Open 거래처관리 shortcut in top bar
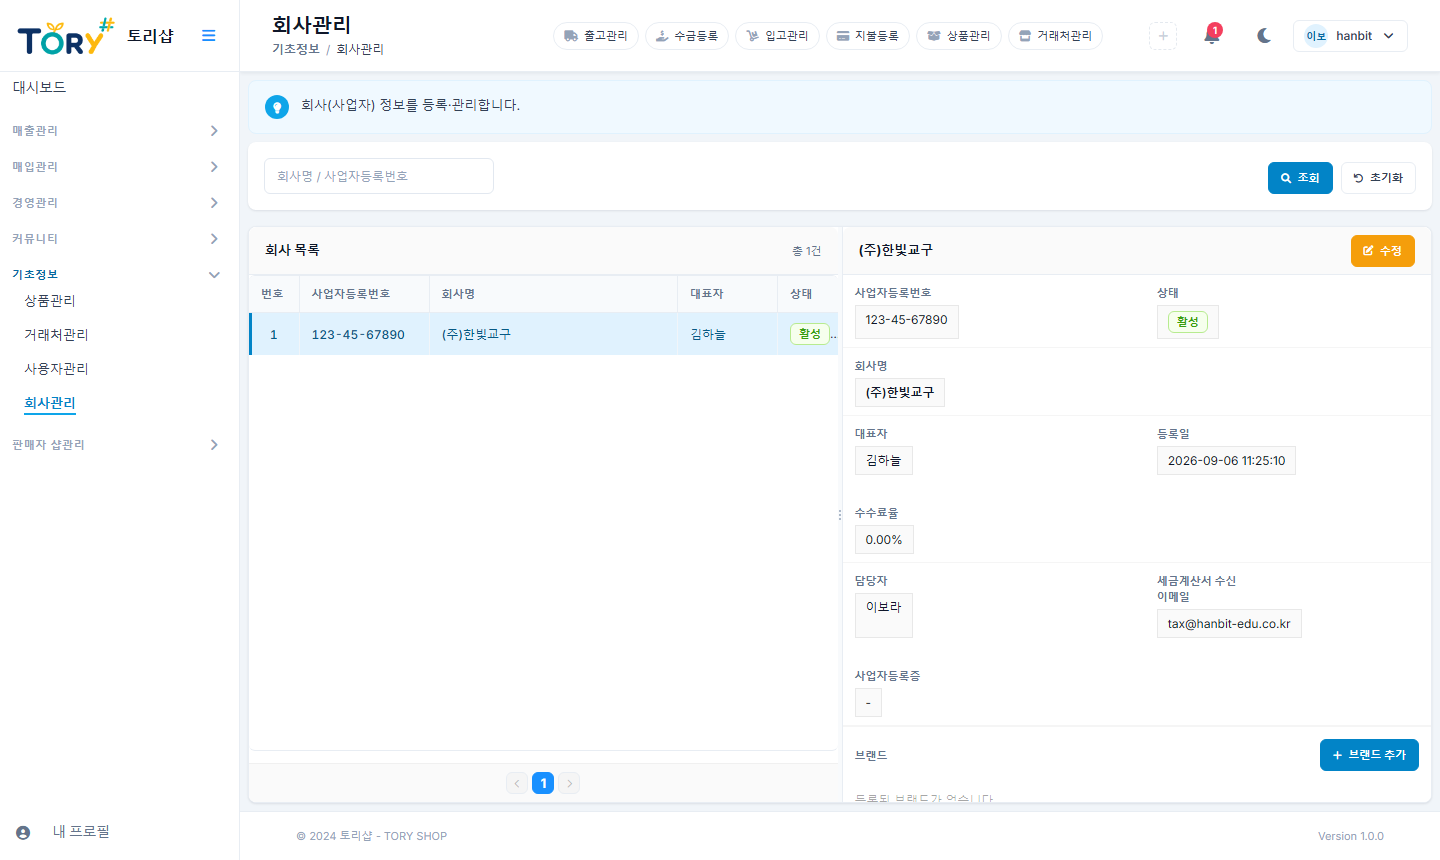 point(1055,36)
